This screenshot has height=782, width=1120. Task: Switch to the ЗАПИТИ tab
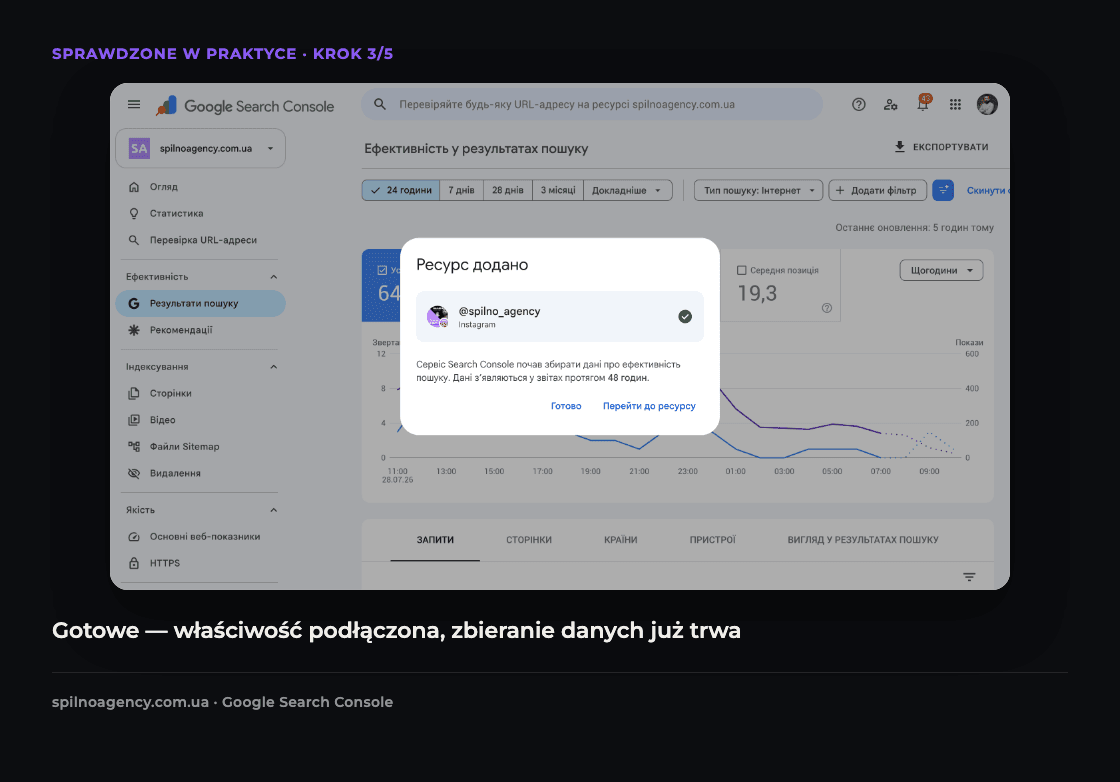435,540
